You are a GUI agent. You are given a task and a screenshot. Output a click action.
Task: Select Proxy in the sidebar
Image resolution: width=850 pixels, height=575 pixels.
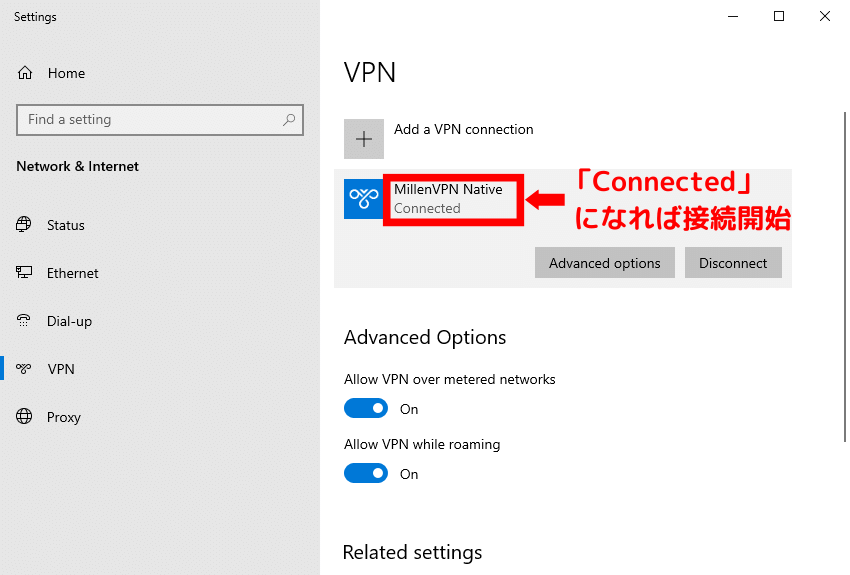click(x=64, y=417)
